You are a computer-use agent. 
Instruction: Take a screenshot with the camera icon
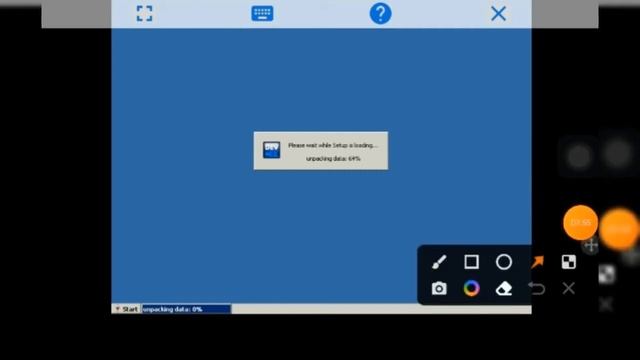coord(439,288)
